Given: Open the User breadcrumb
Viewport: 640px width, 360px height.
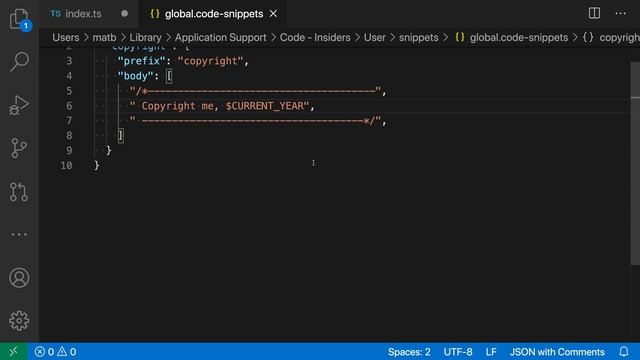Looking at the screenshot, I should tap(375, 38).
